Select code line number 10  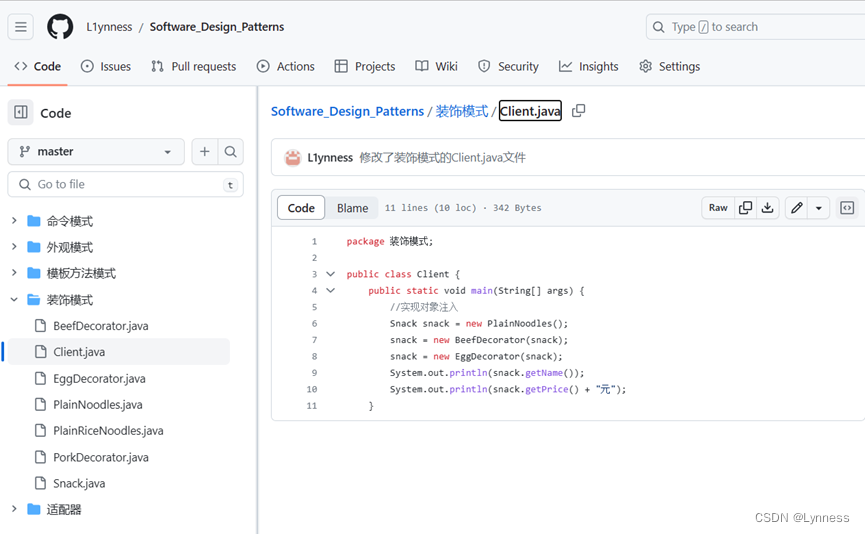[x=312, y=389]
